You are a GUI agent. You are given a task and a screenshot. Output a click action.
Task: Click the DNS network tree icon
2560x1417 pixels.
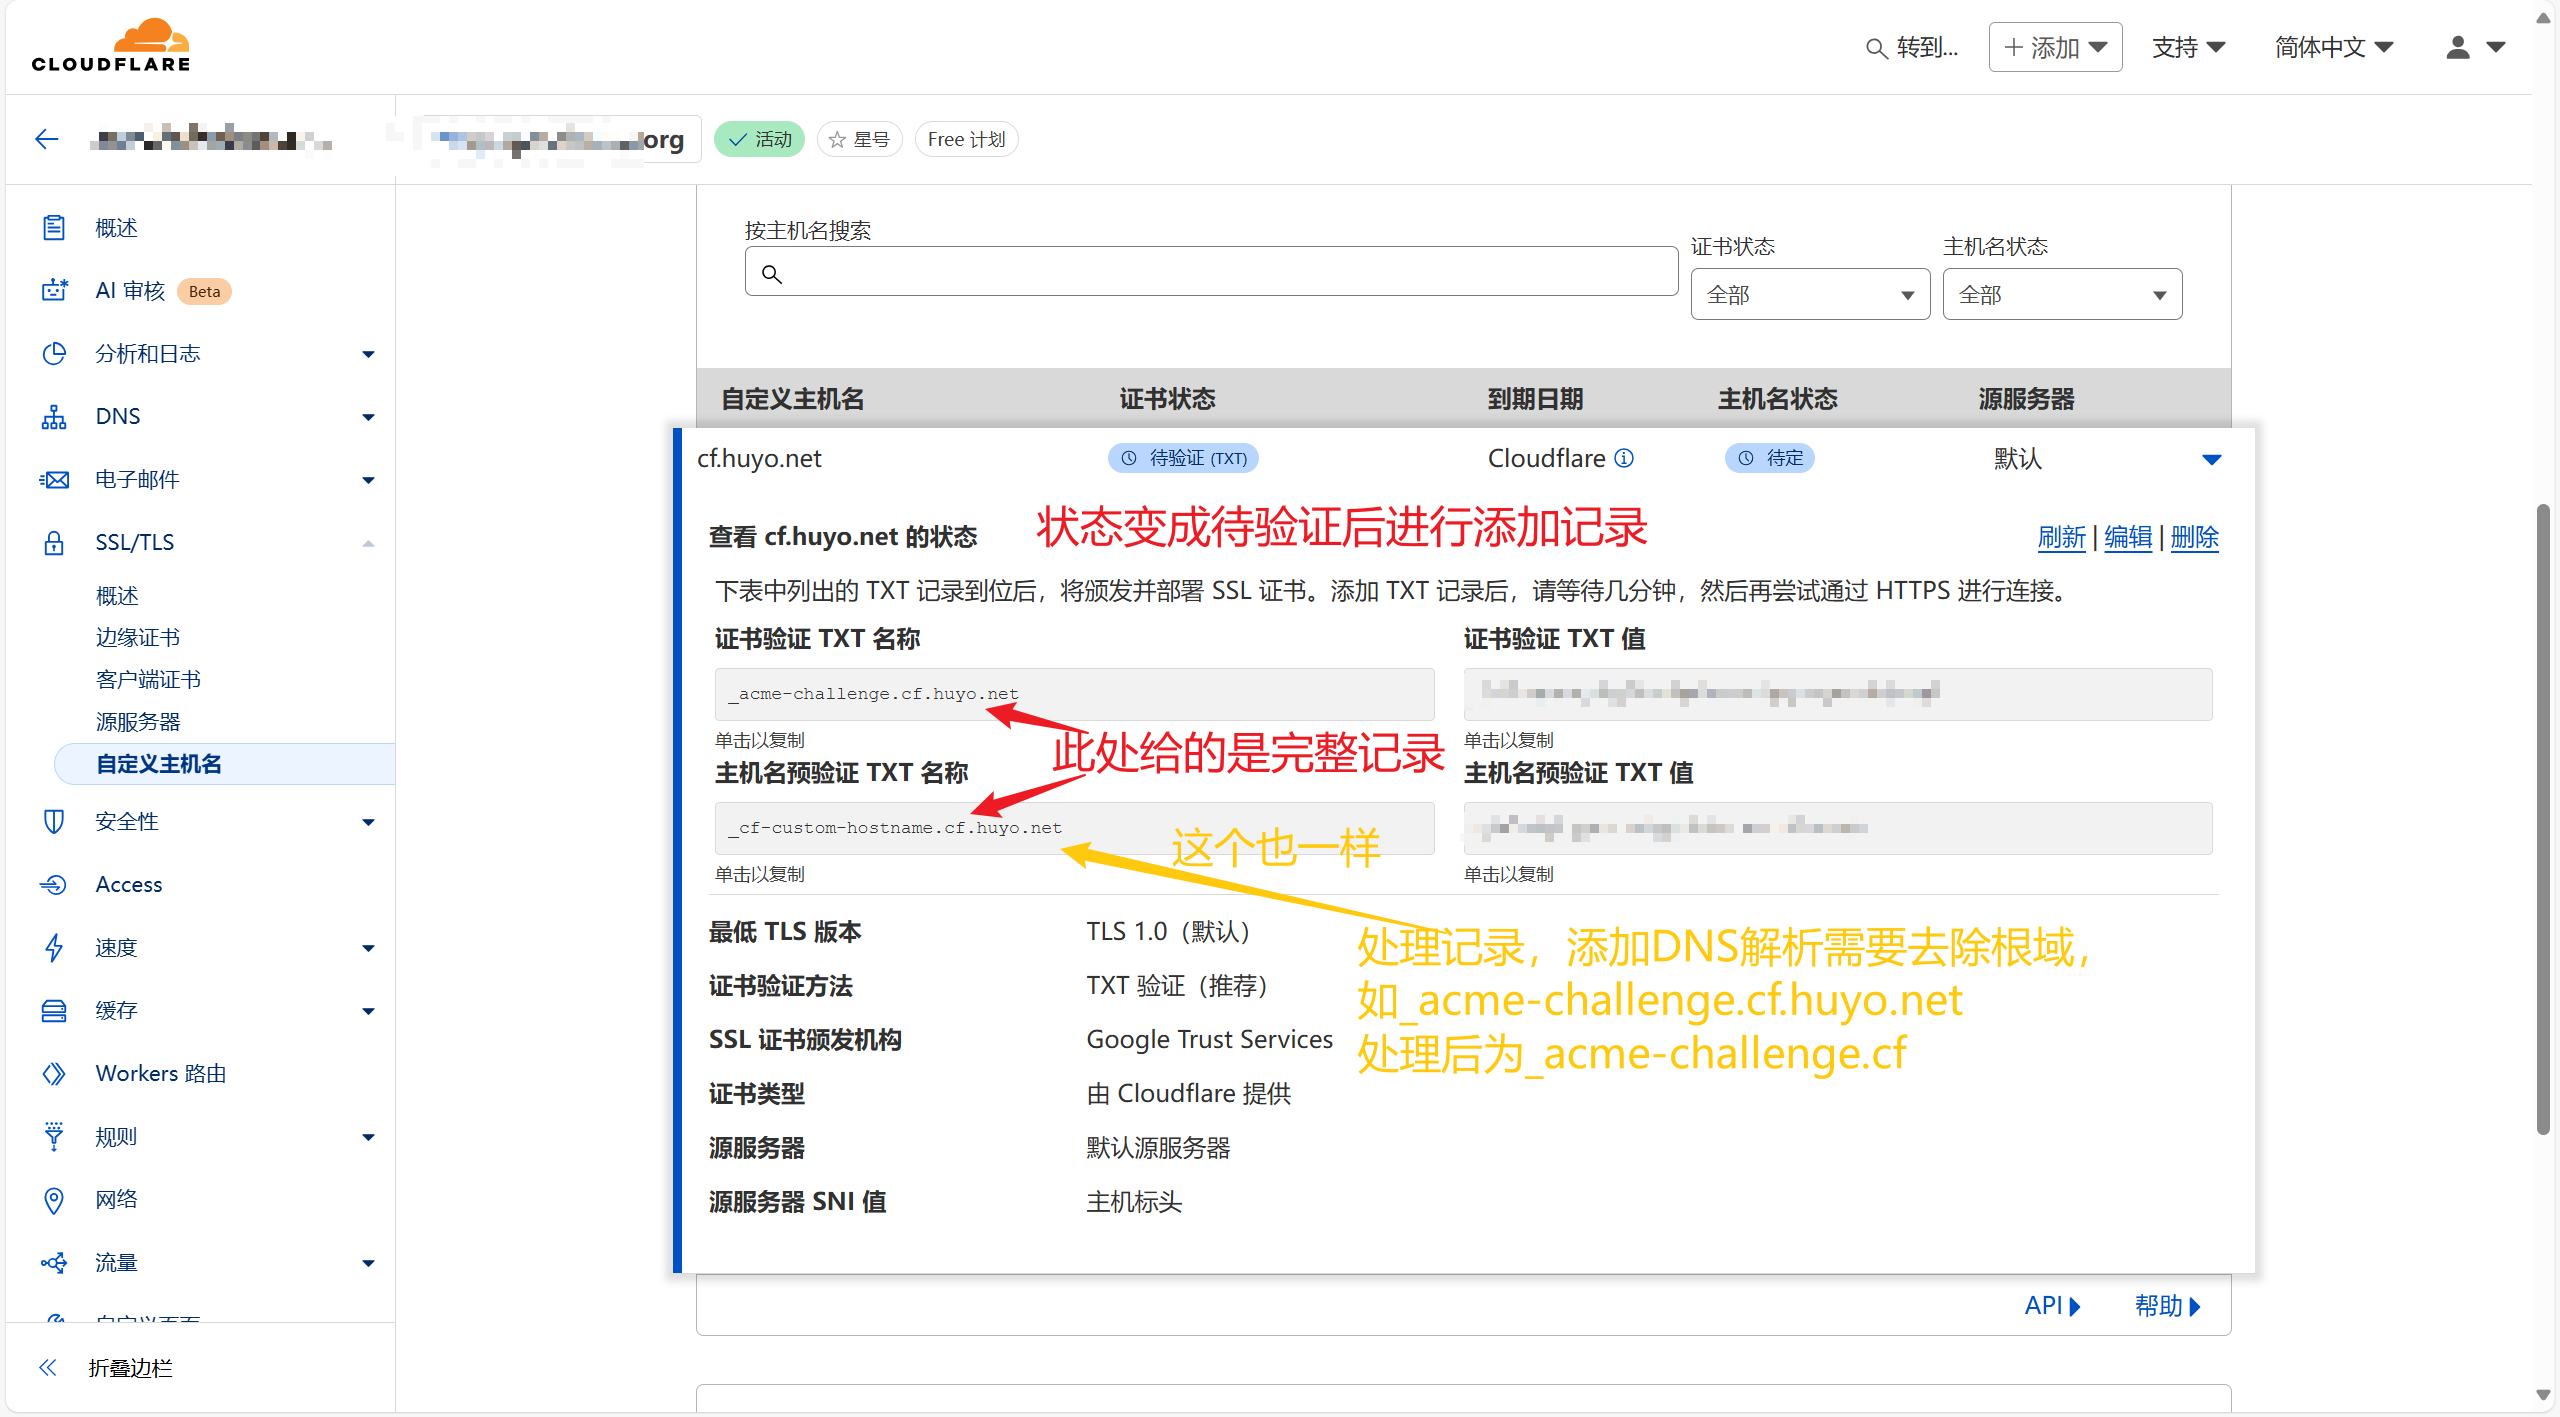click(54, 416)
